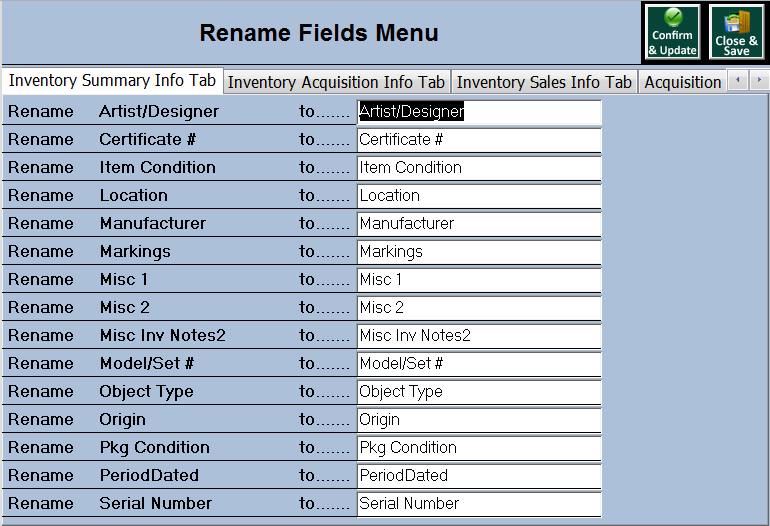Click the Model/Set # rename input
This screenshot has width=770, height=526.
coord(479,364)
